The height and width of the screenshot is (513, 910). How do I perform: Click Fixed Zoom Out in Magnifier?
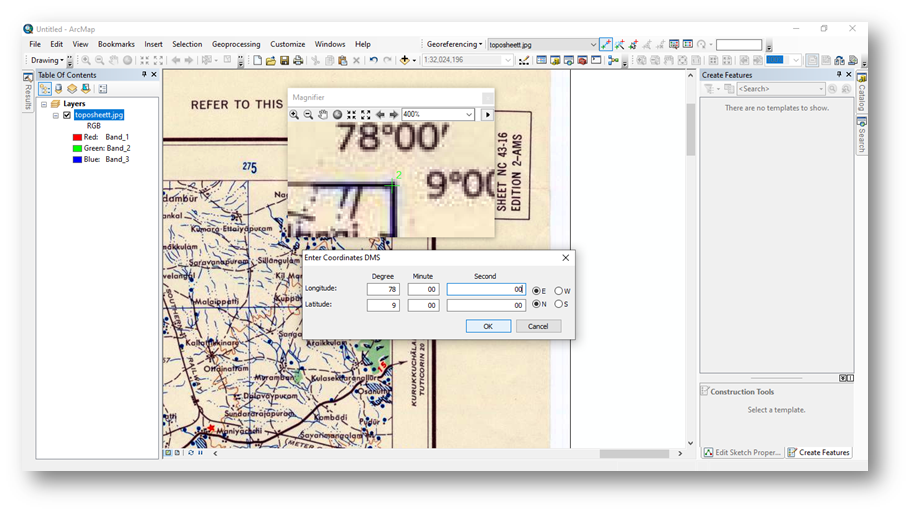[x=366, y=114]
